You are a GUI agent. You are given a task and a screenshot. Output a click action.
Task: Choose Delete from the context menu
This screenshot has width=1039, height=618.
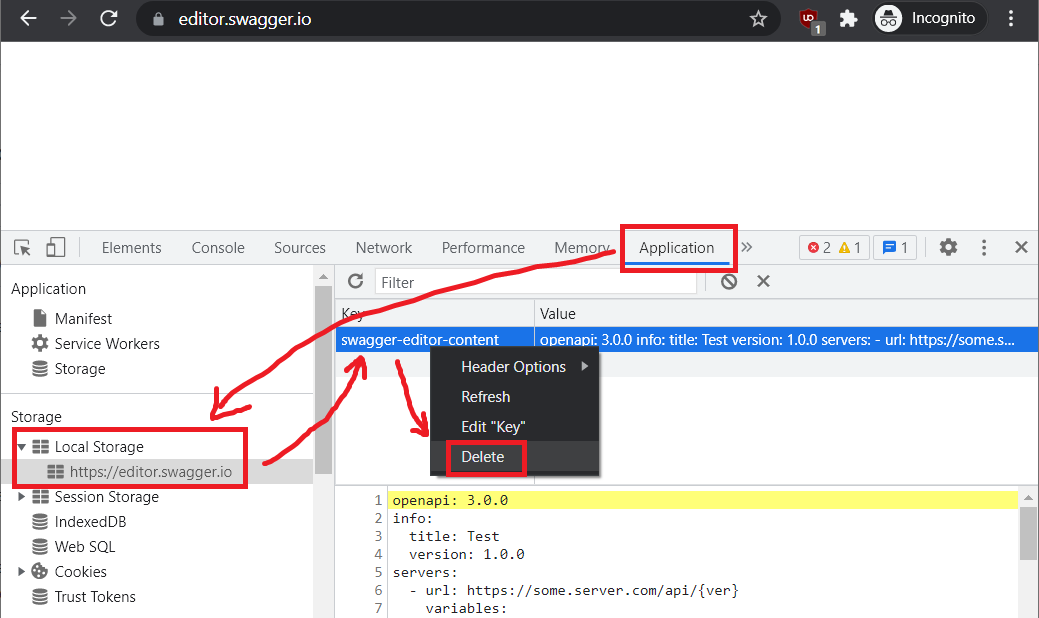(x=486, y=456)
